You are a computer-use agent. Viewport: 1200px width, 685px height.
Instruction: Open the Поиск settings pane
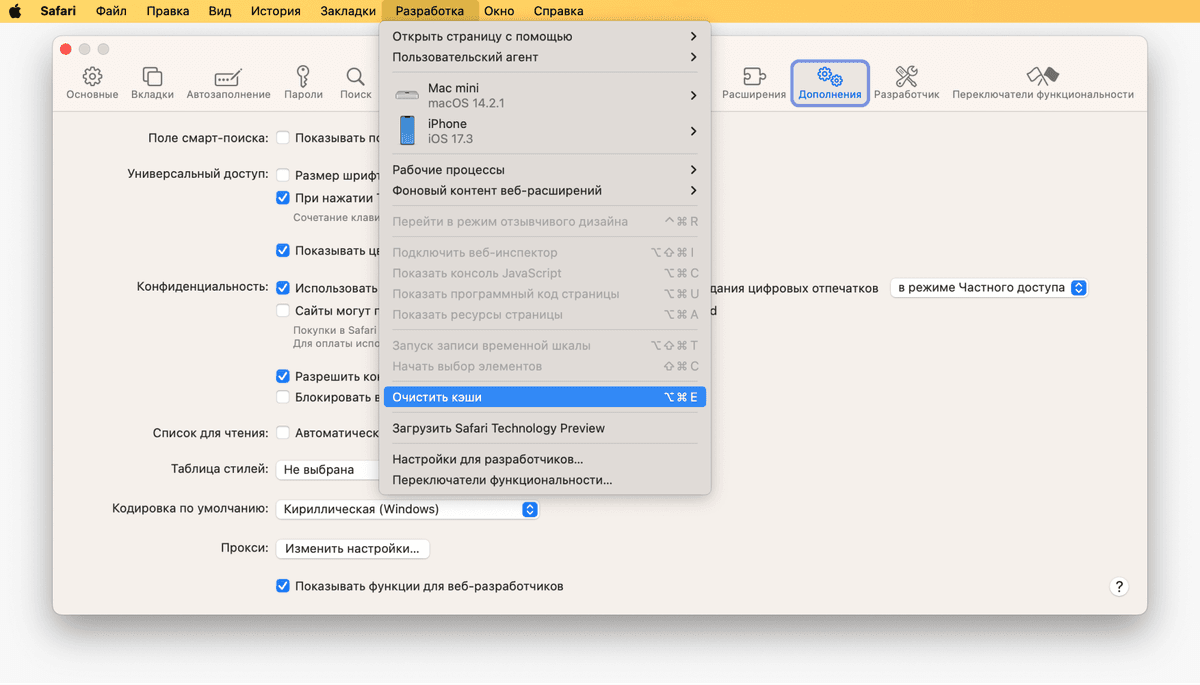coord(355,83)
